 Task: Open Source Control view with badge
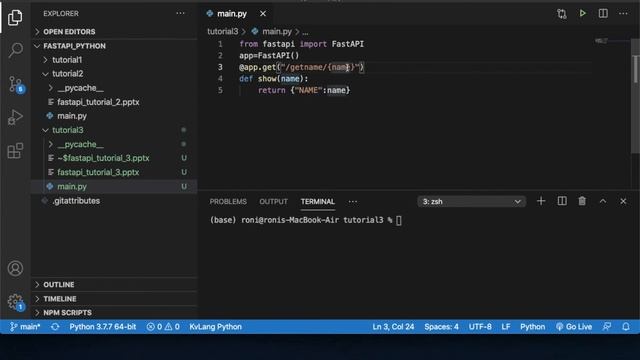coord(16,84)
